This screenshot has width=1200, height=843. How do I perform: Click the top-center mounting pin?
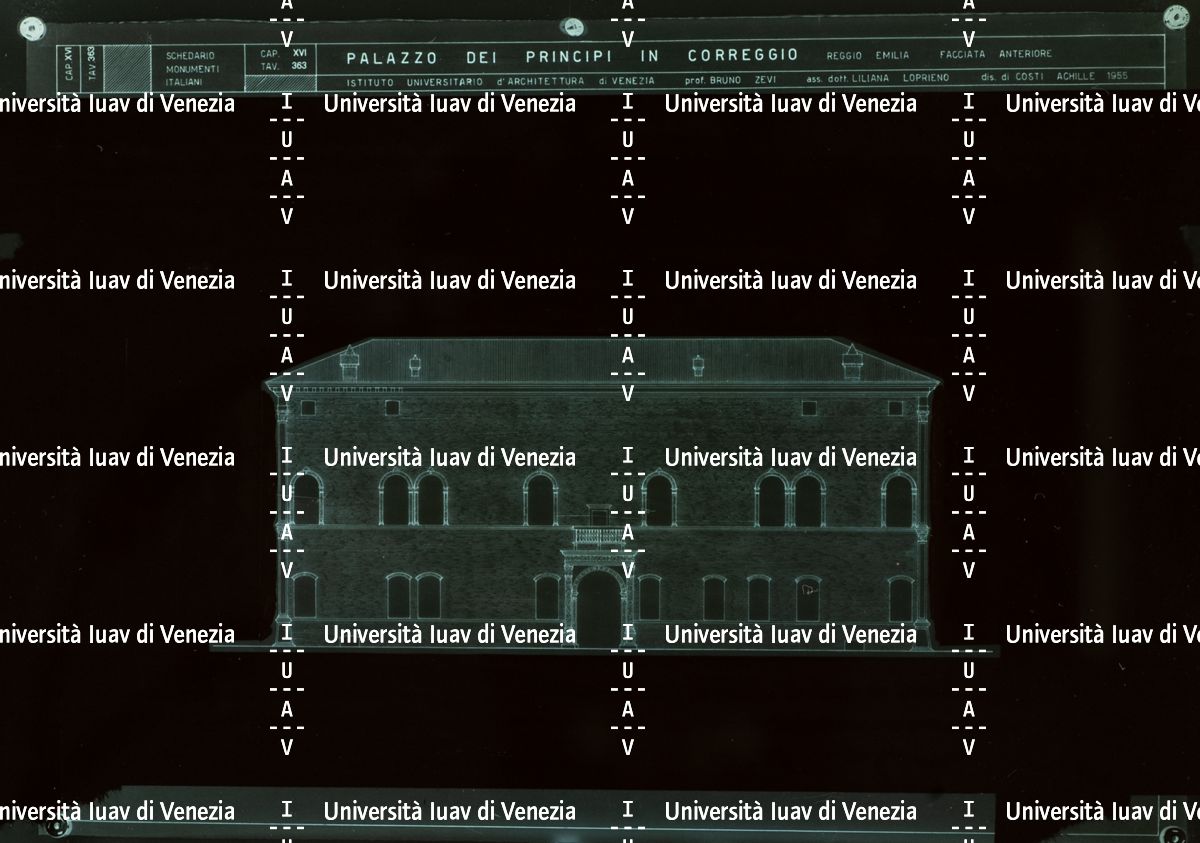573,27
